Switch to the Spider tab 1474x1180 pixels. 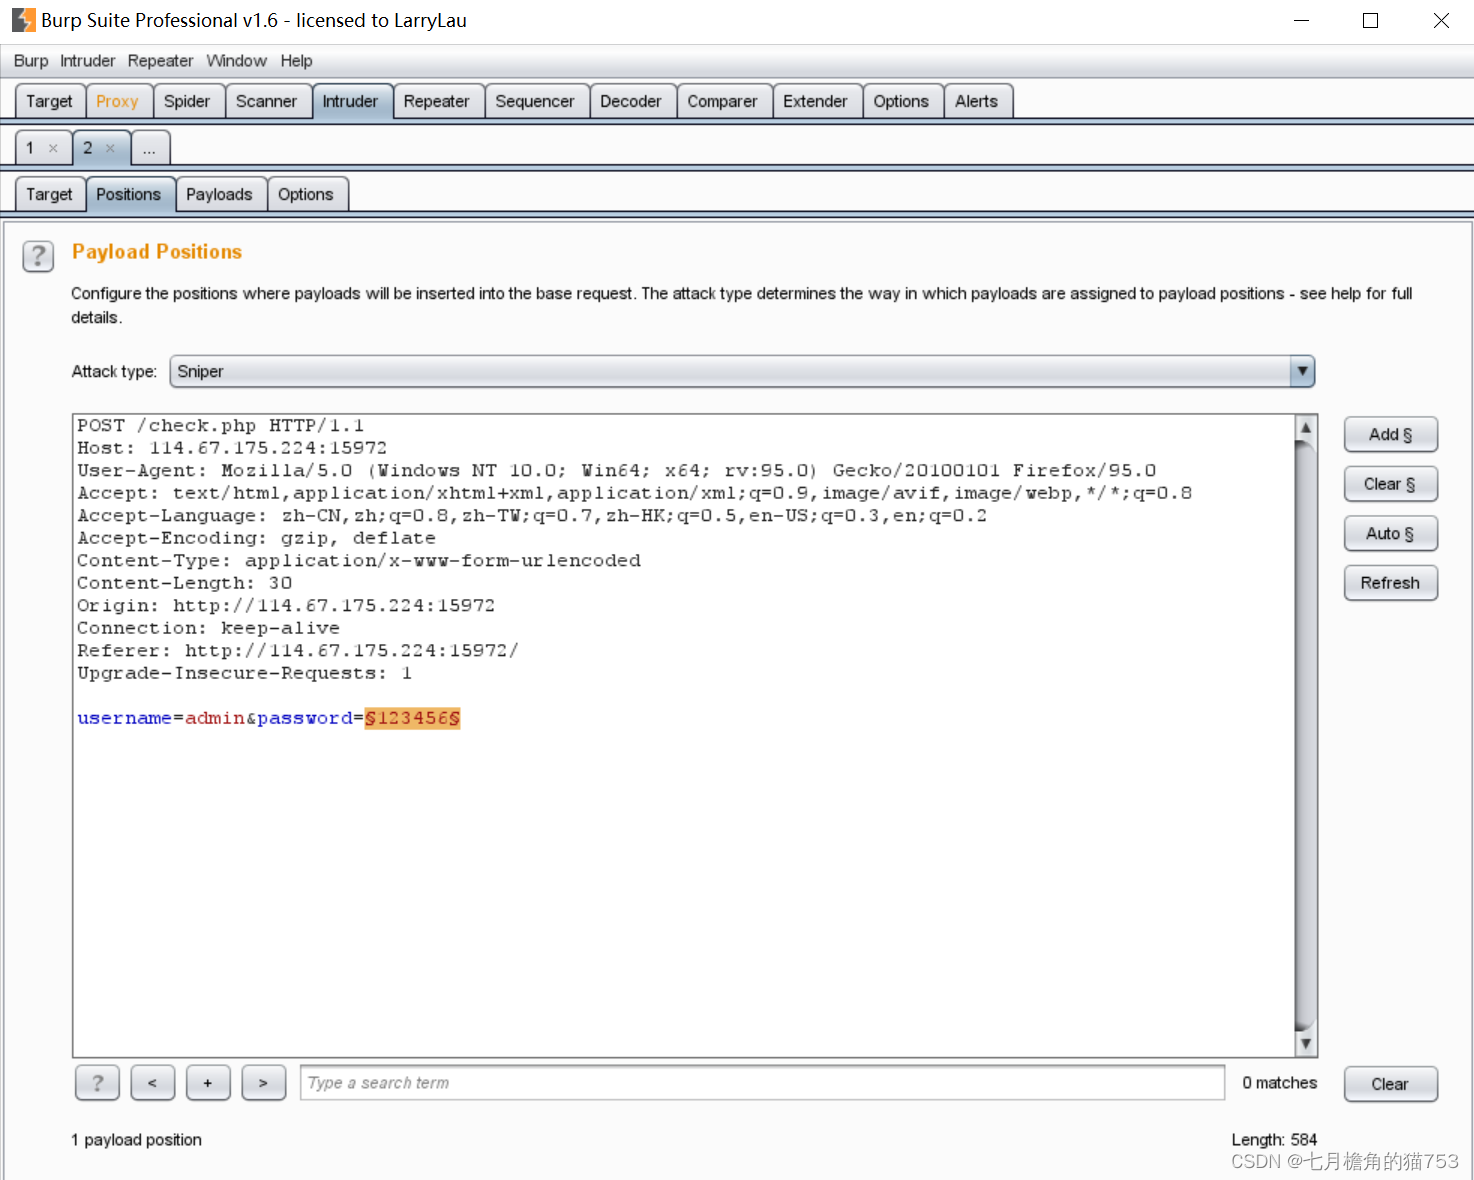coord(187,101)
